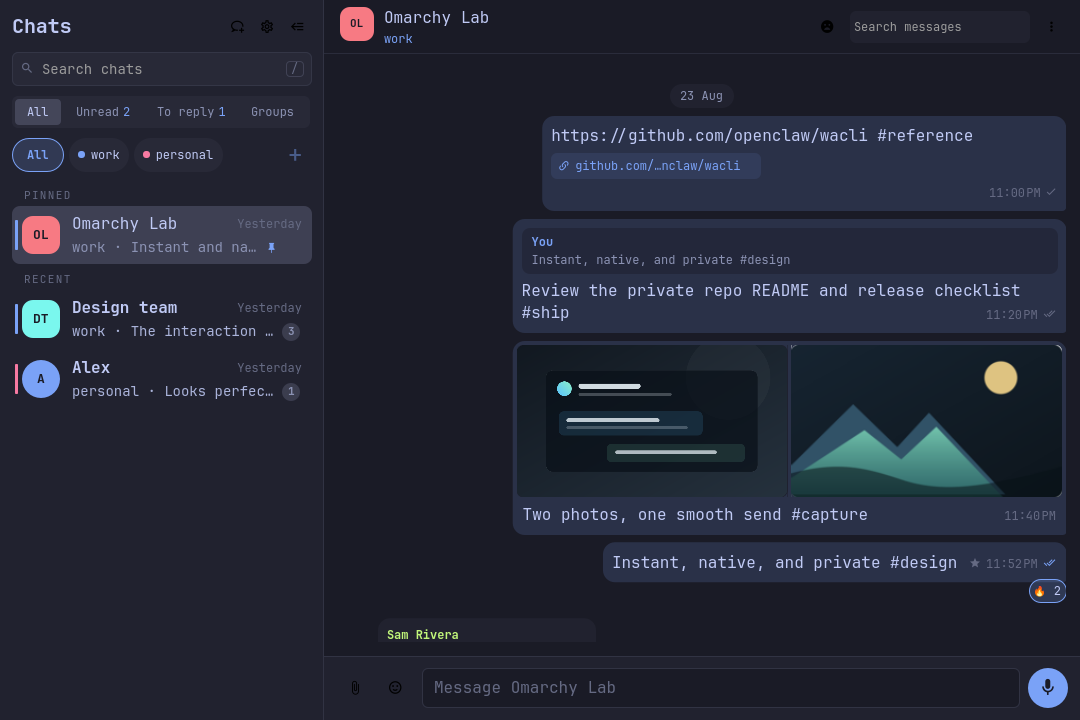
Task: Click #reference hashtag in message
Action: [x=925, y=136]
